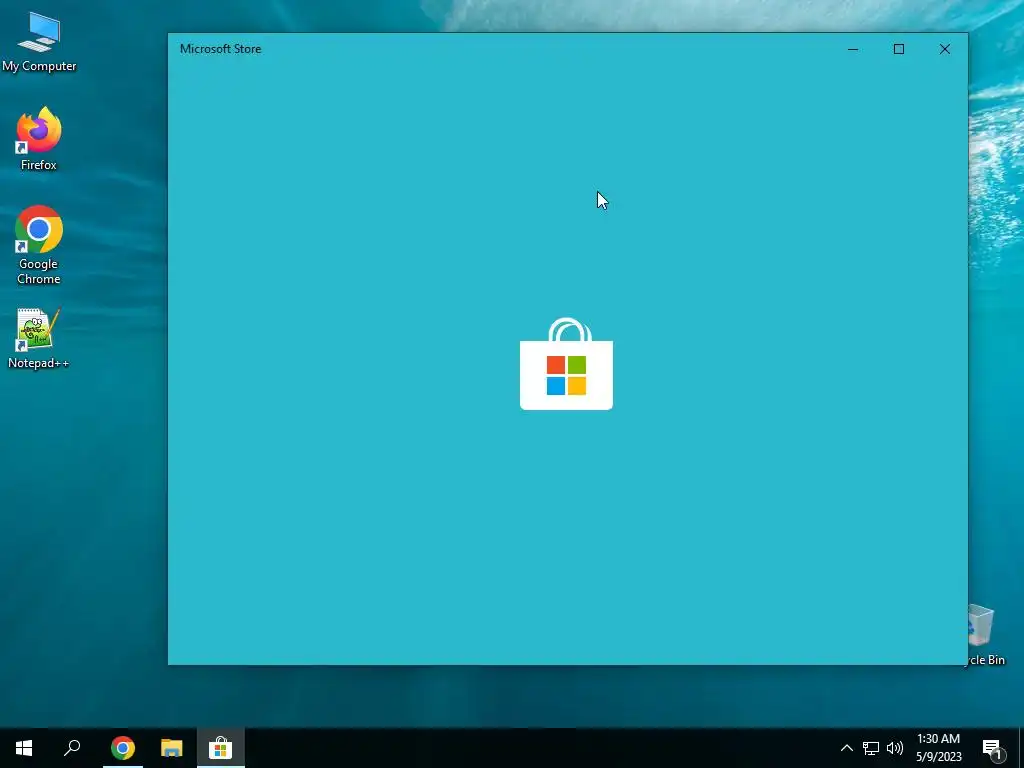1024x768 pixels.
Task: Open network status tray icon
Action: tap(871, 748)
